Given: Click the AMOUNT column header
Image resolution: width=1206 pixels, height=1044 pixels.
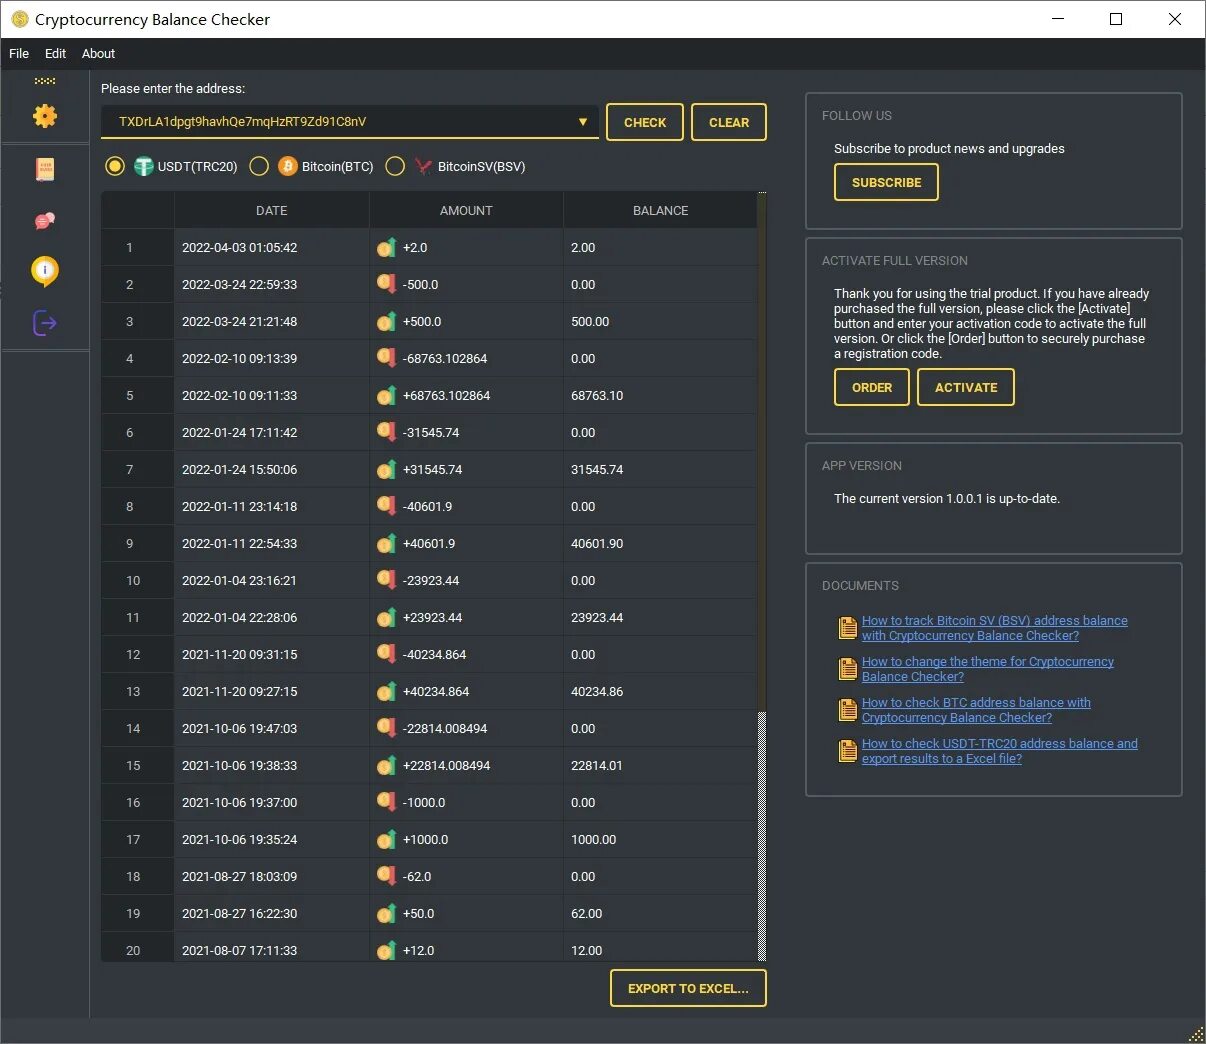Looking at the screenshot, I should (466, 210).
